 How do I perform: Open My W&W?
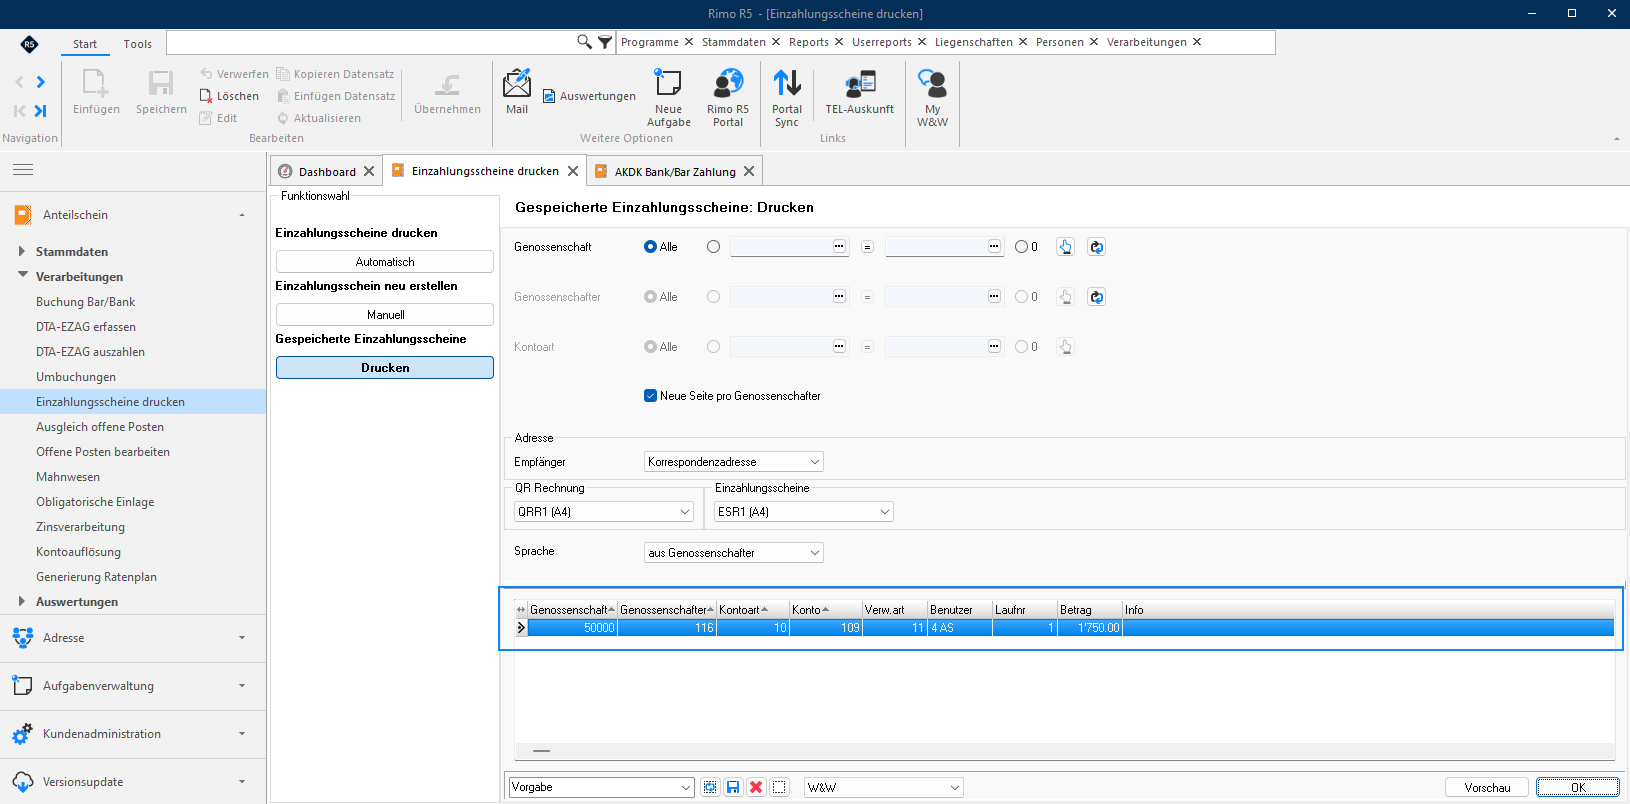[x=933, y=98]
